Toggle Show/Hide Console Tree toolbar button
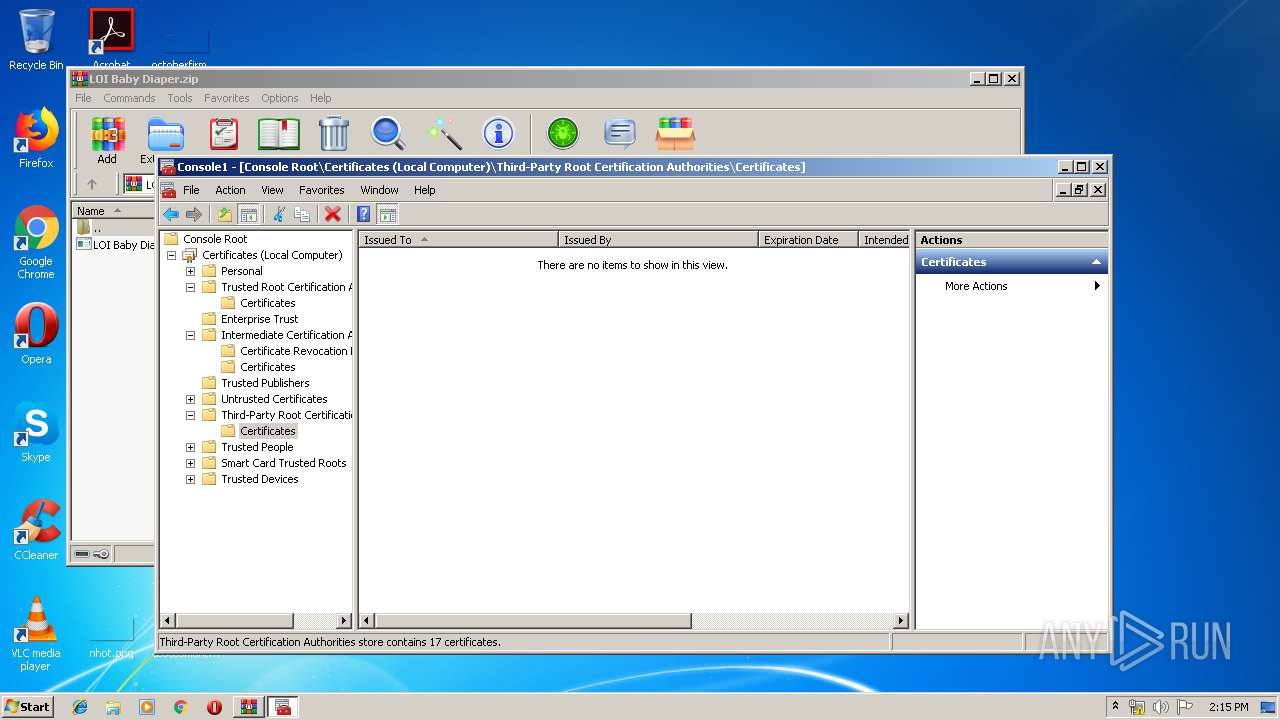 point(248,214)
